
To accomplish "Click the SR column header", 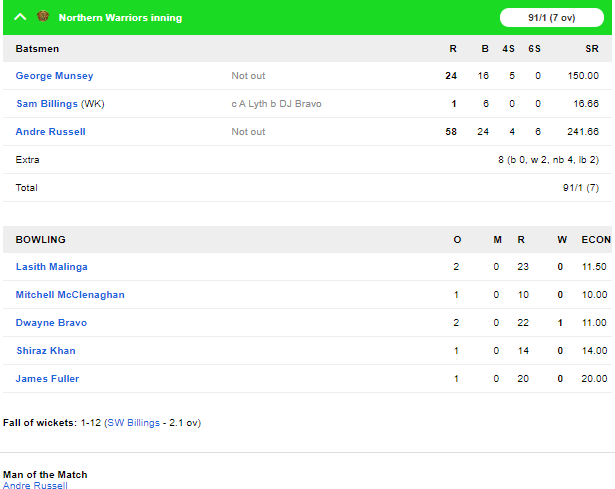I will (x=592, y=49).
